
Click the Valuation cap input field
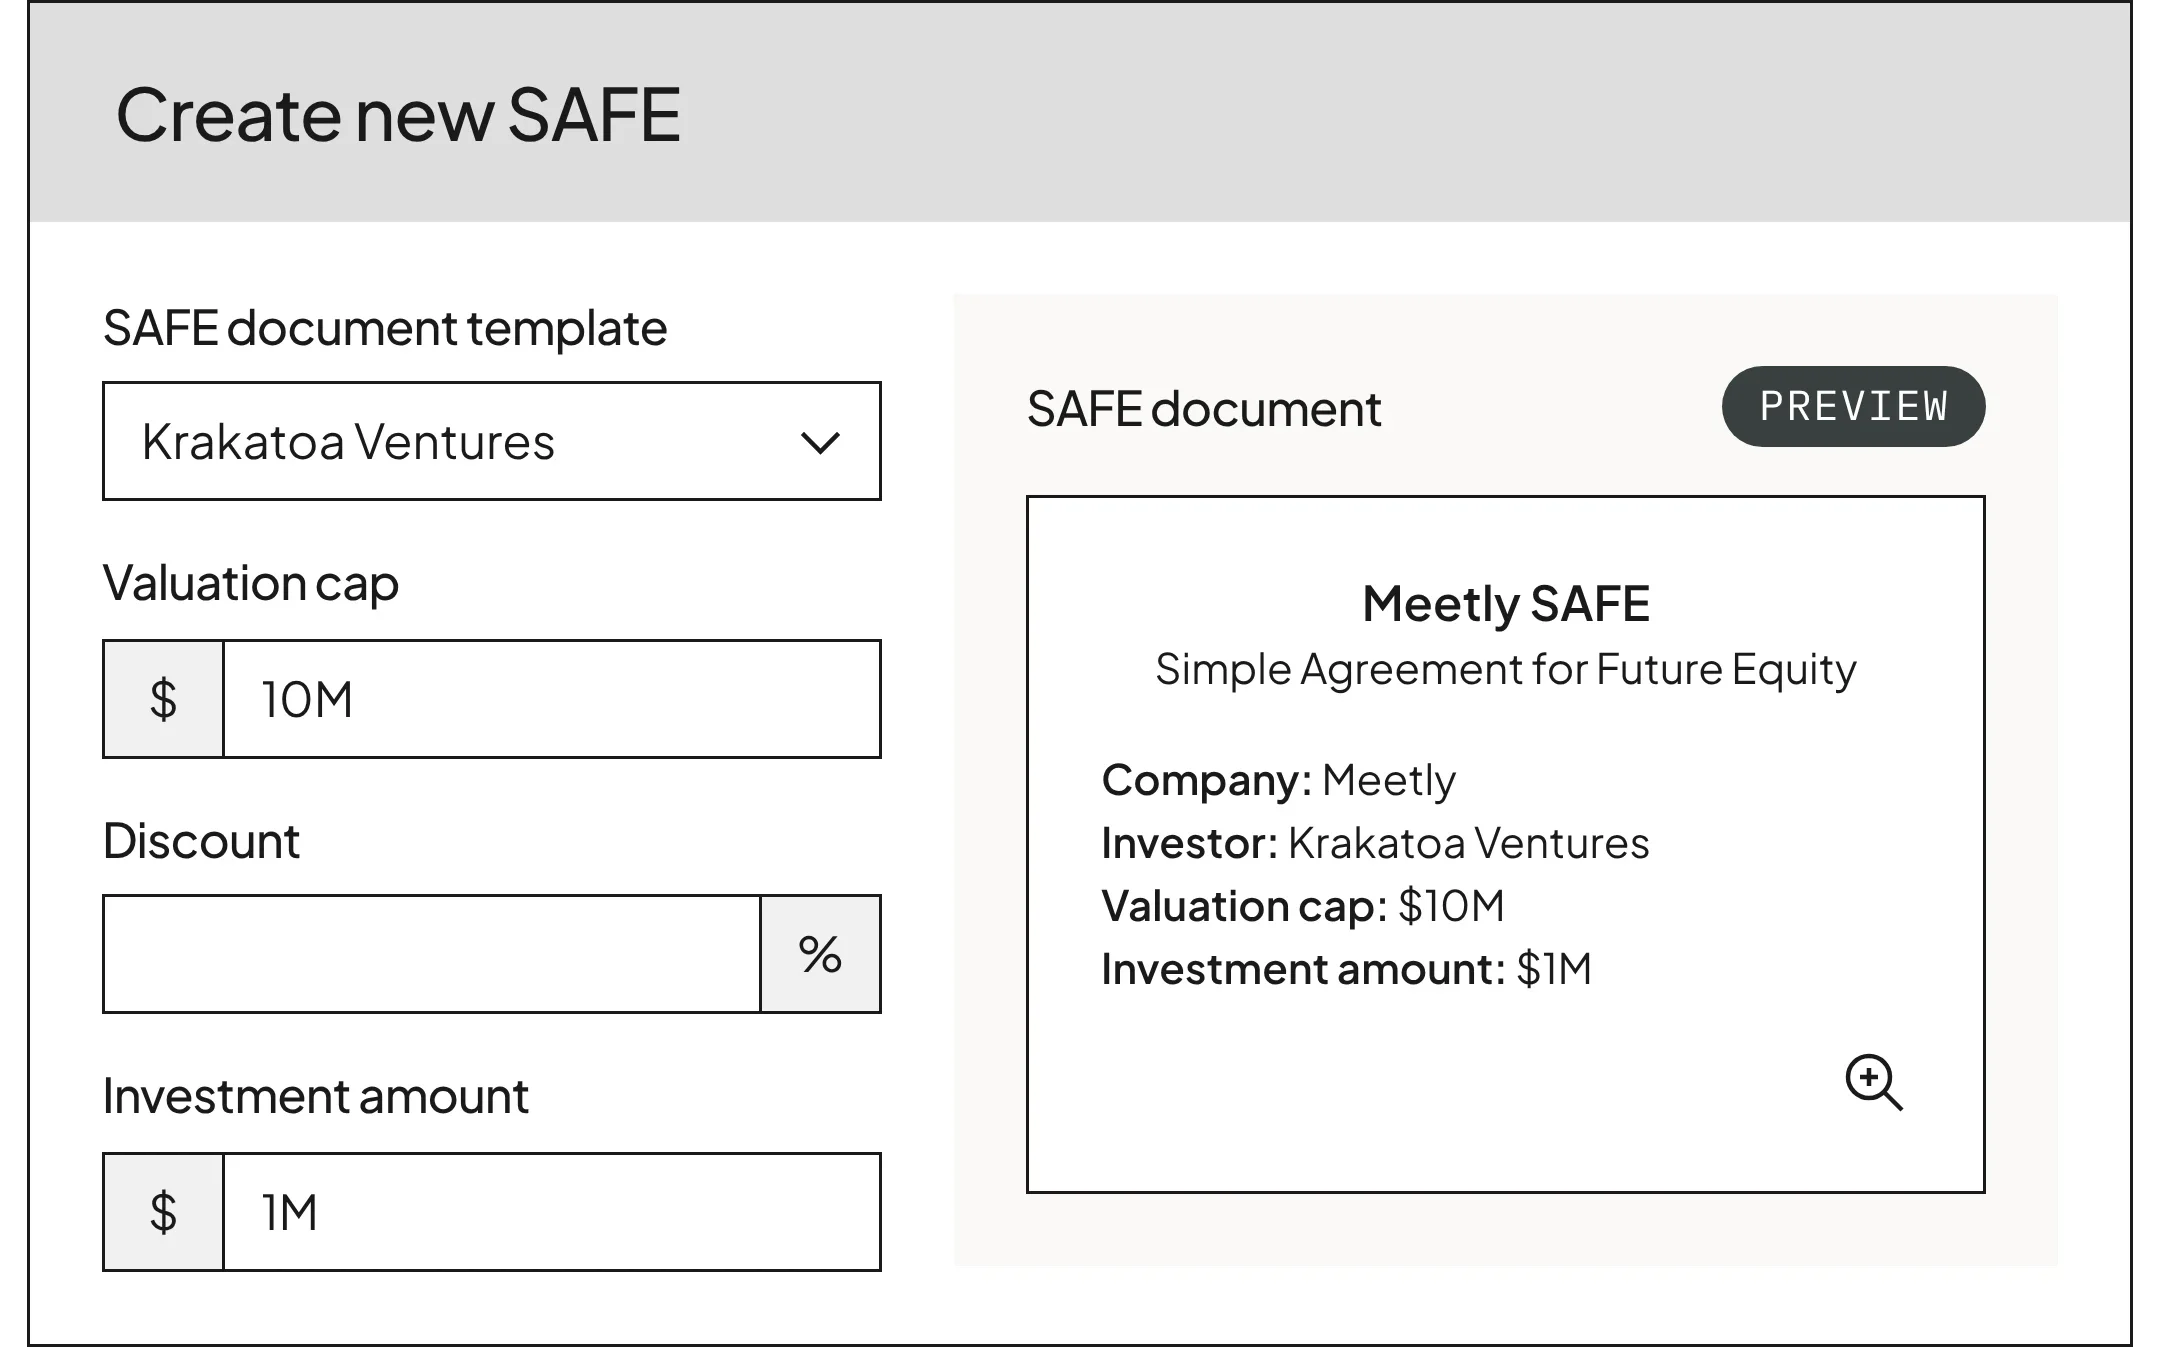[x=552, y=699]
